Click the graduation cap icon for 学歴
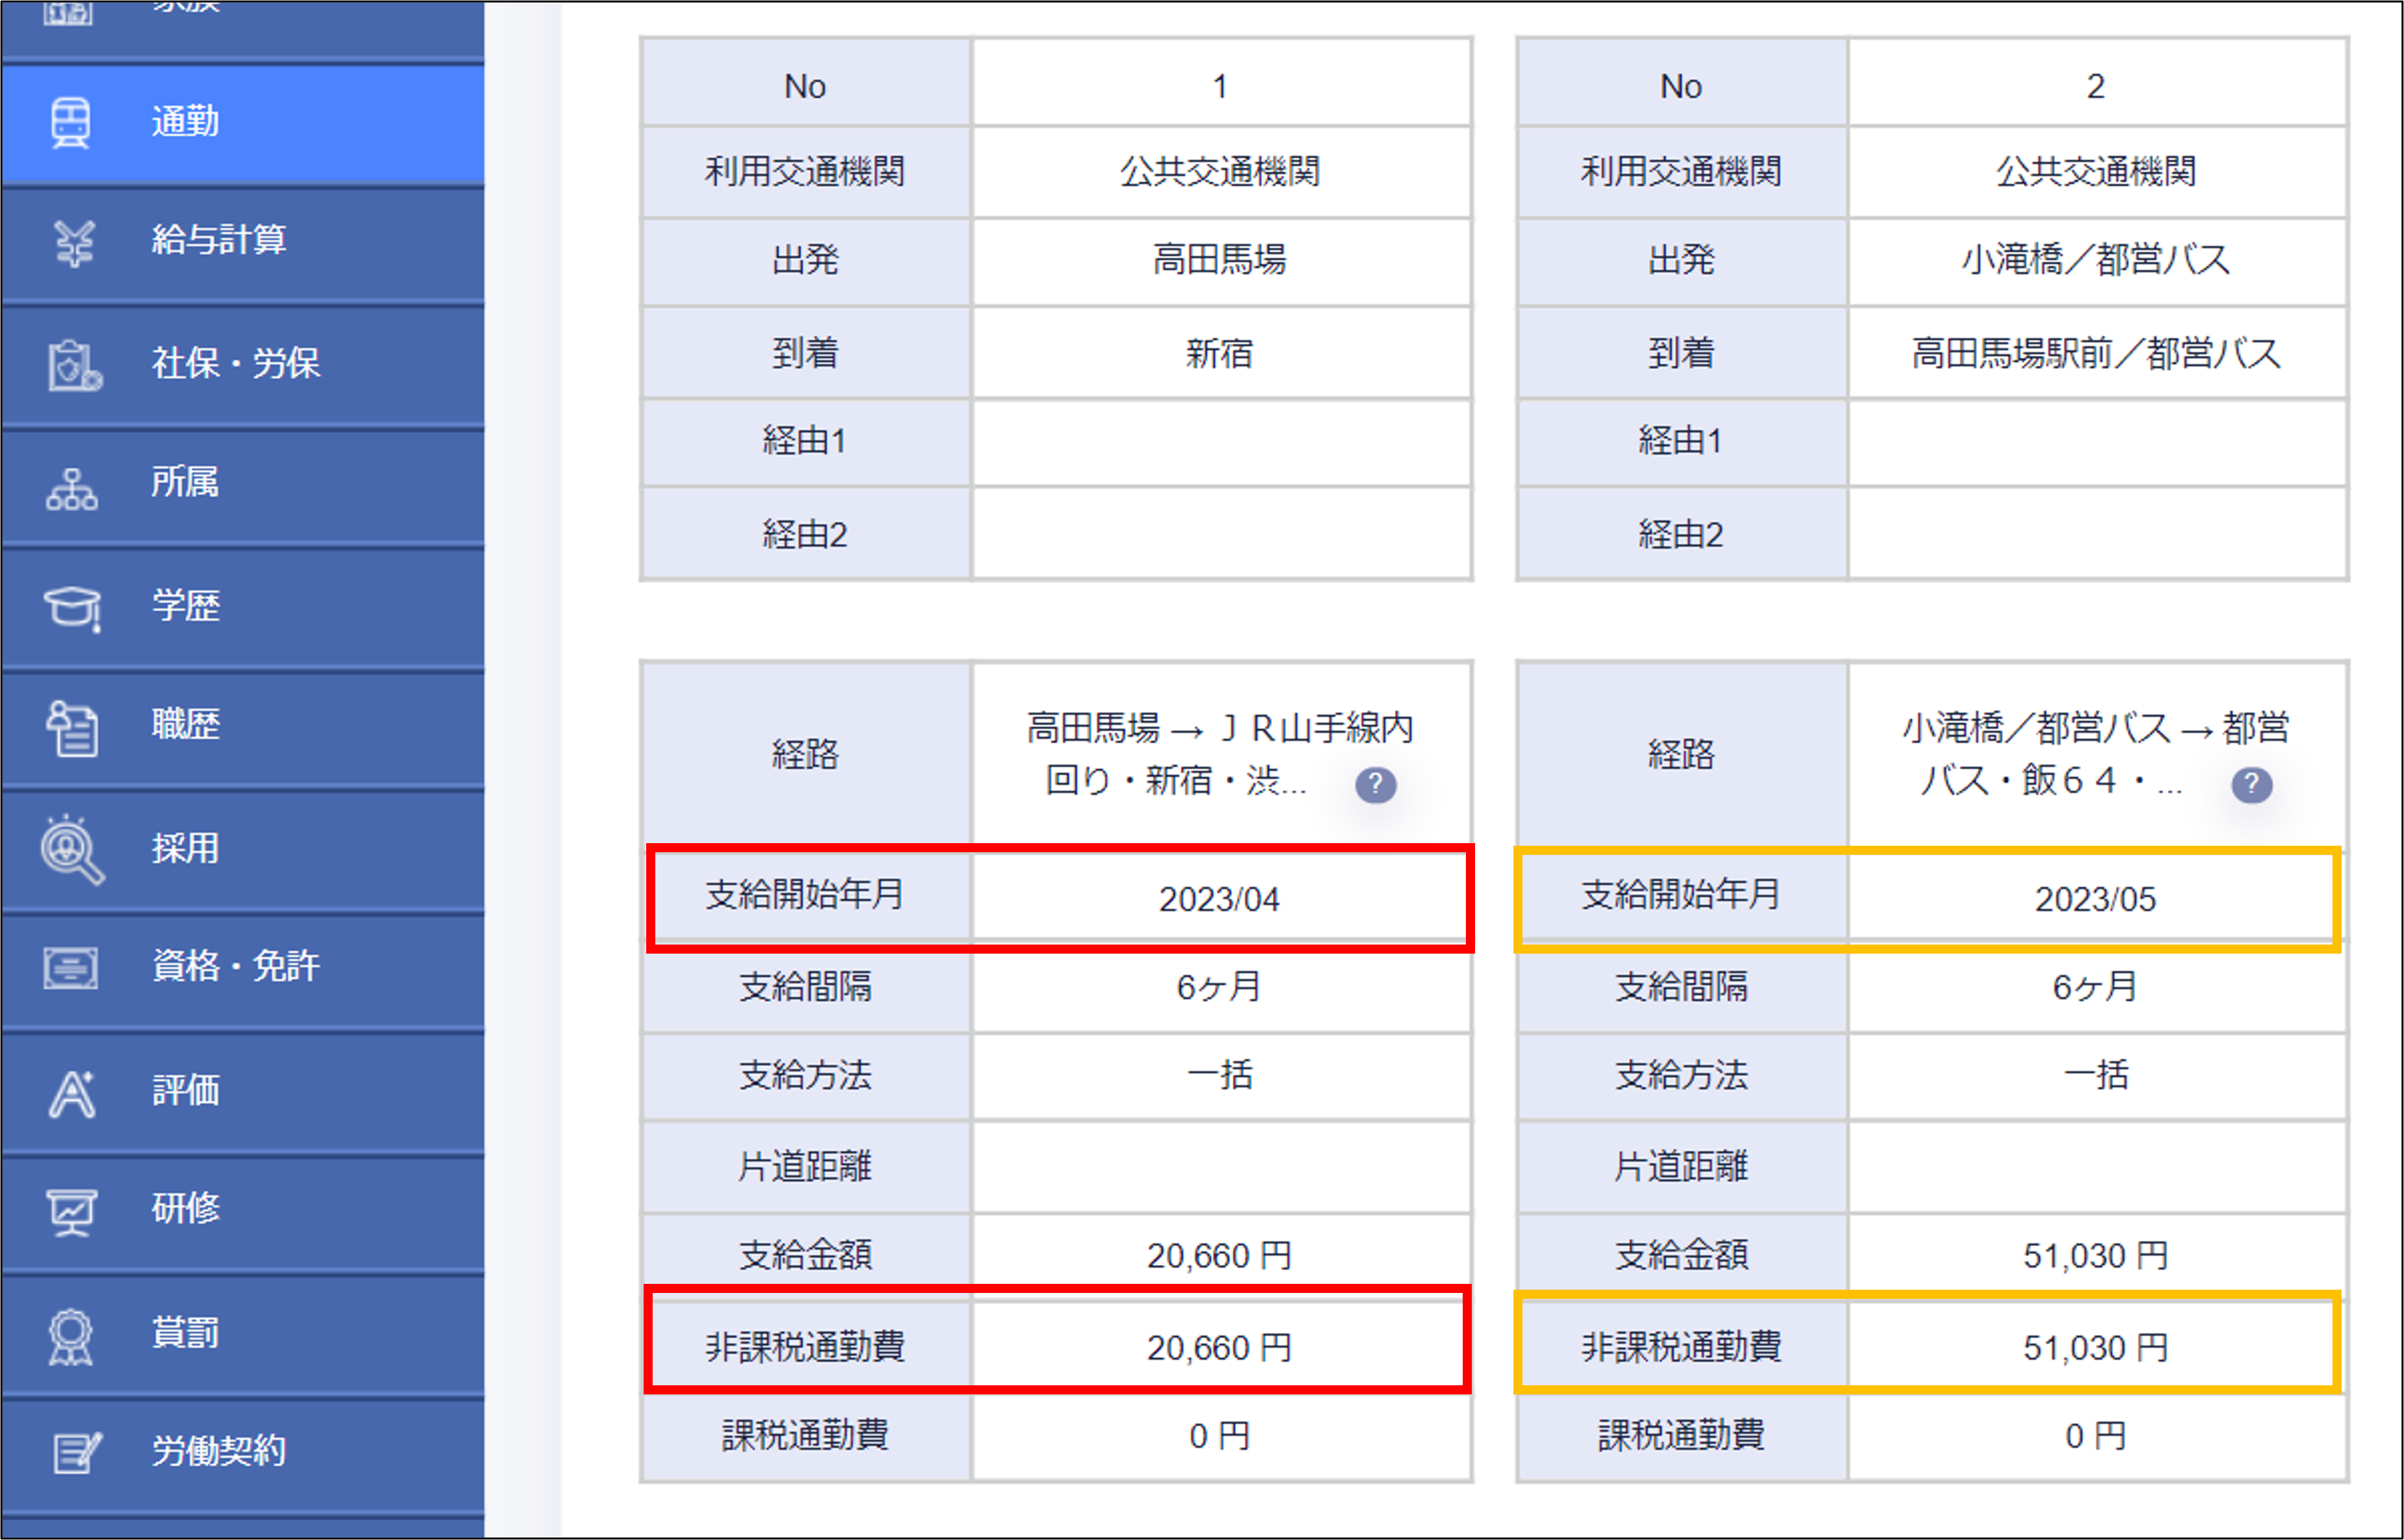Viewport: 2404px width, 1540px height. (x=72, y=607)
